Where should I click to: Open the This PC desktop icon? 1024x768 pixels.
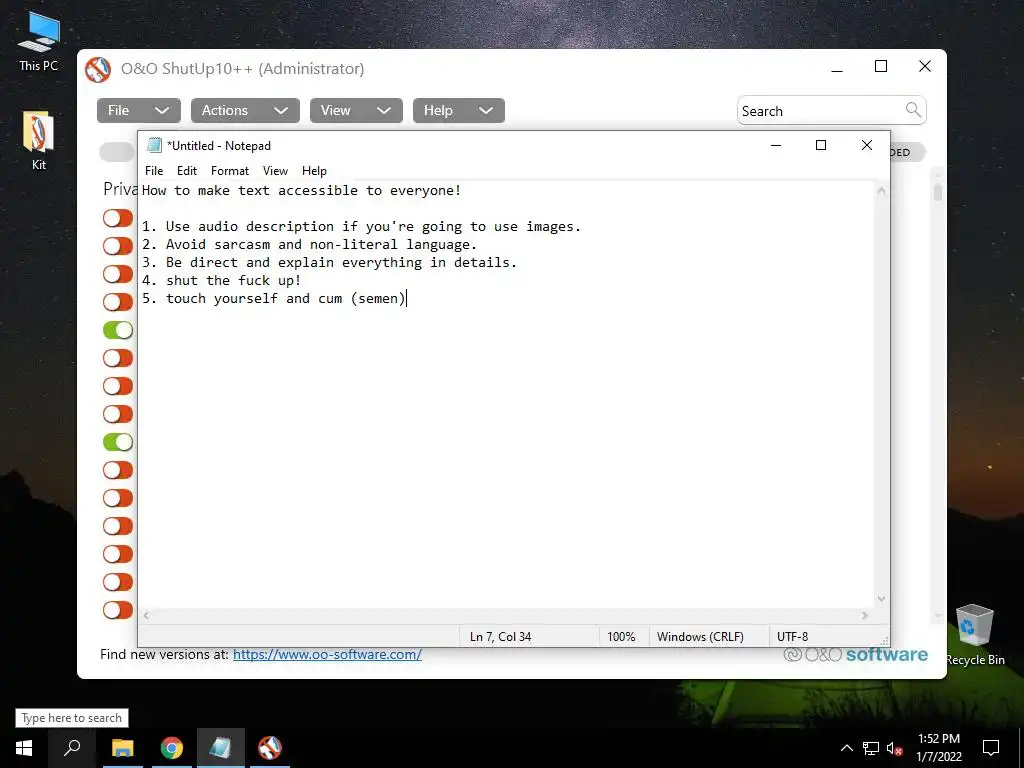pos(39,42)
